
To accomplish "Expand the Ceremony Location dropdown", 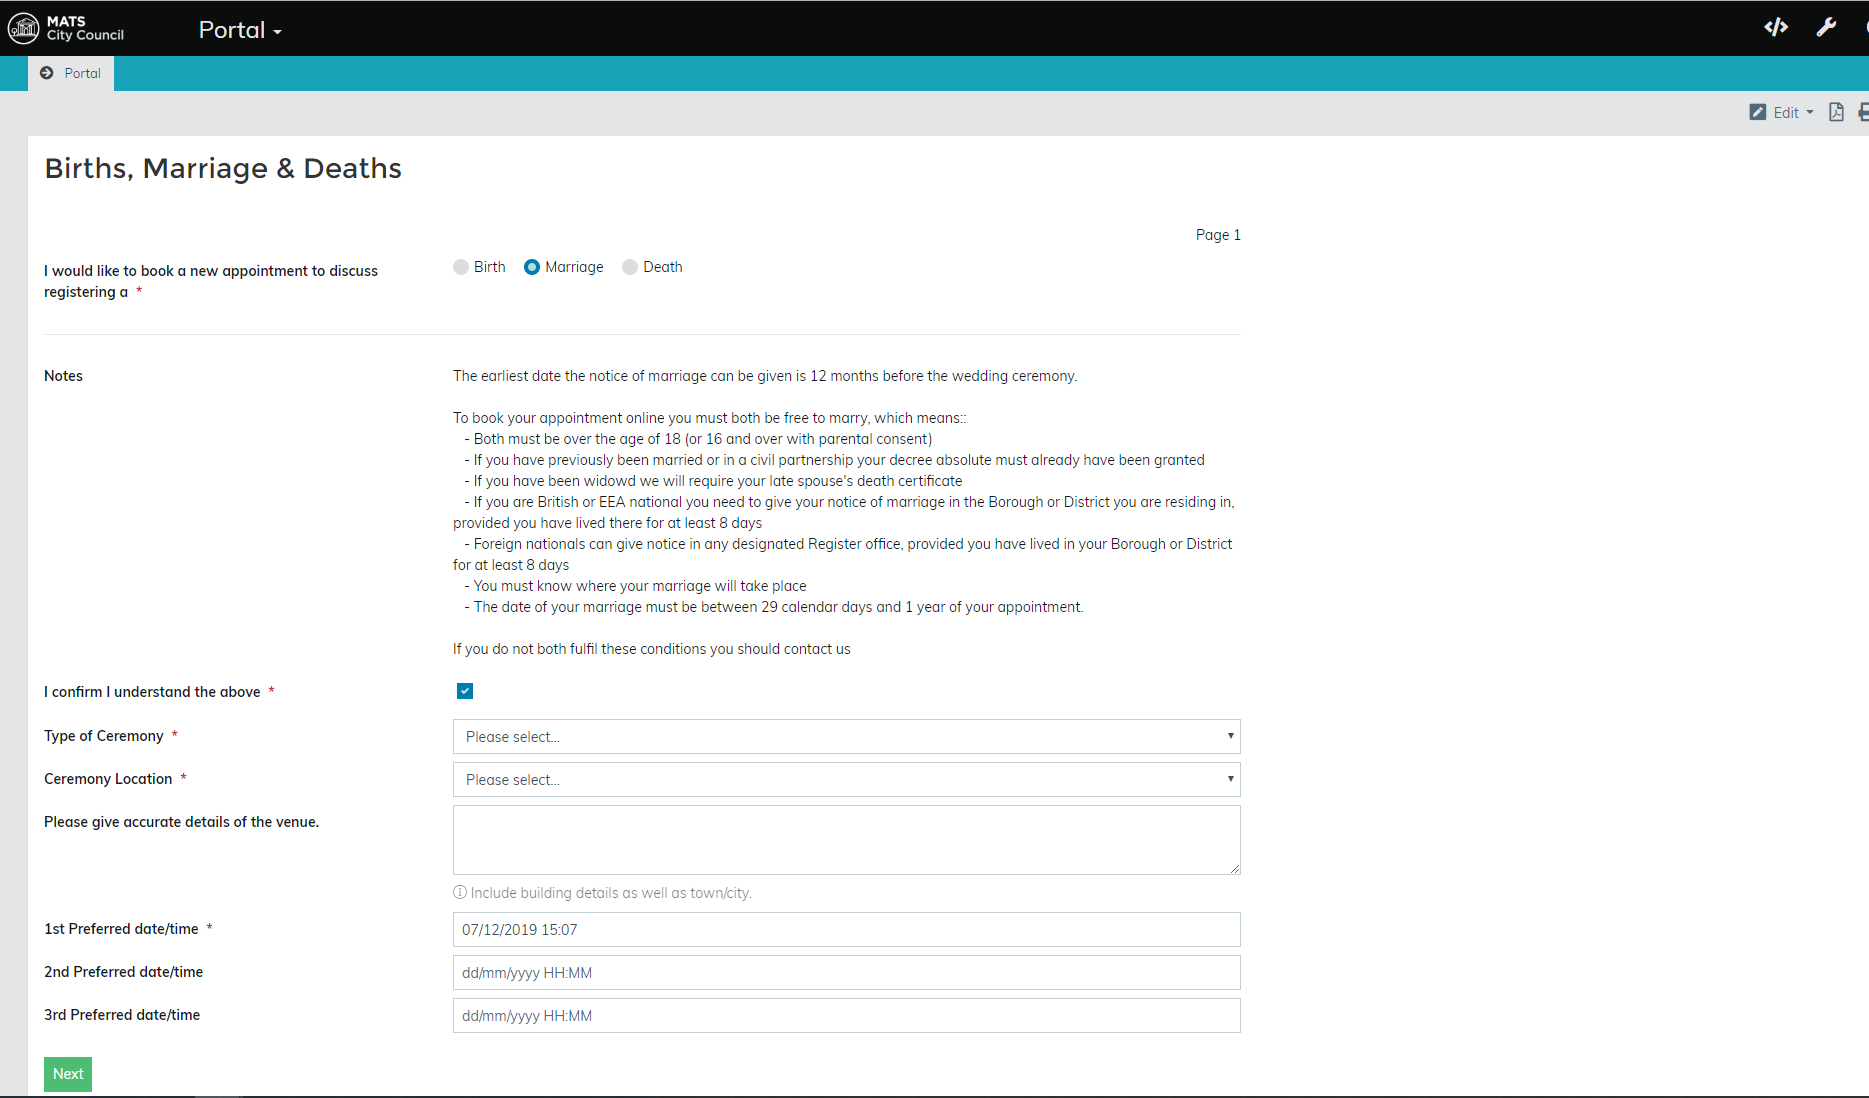I will 846,780.
